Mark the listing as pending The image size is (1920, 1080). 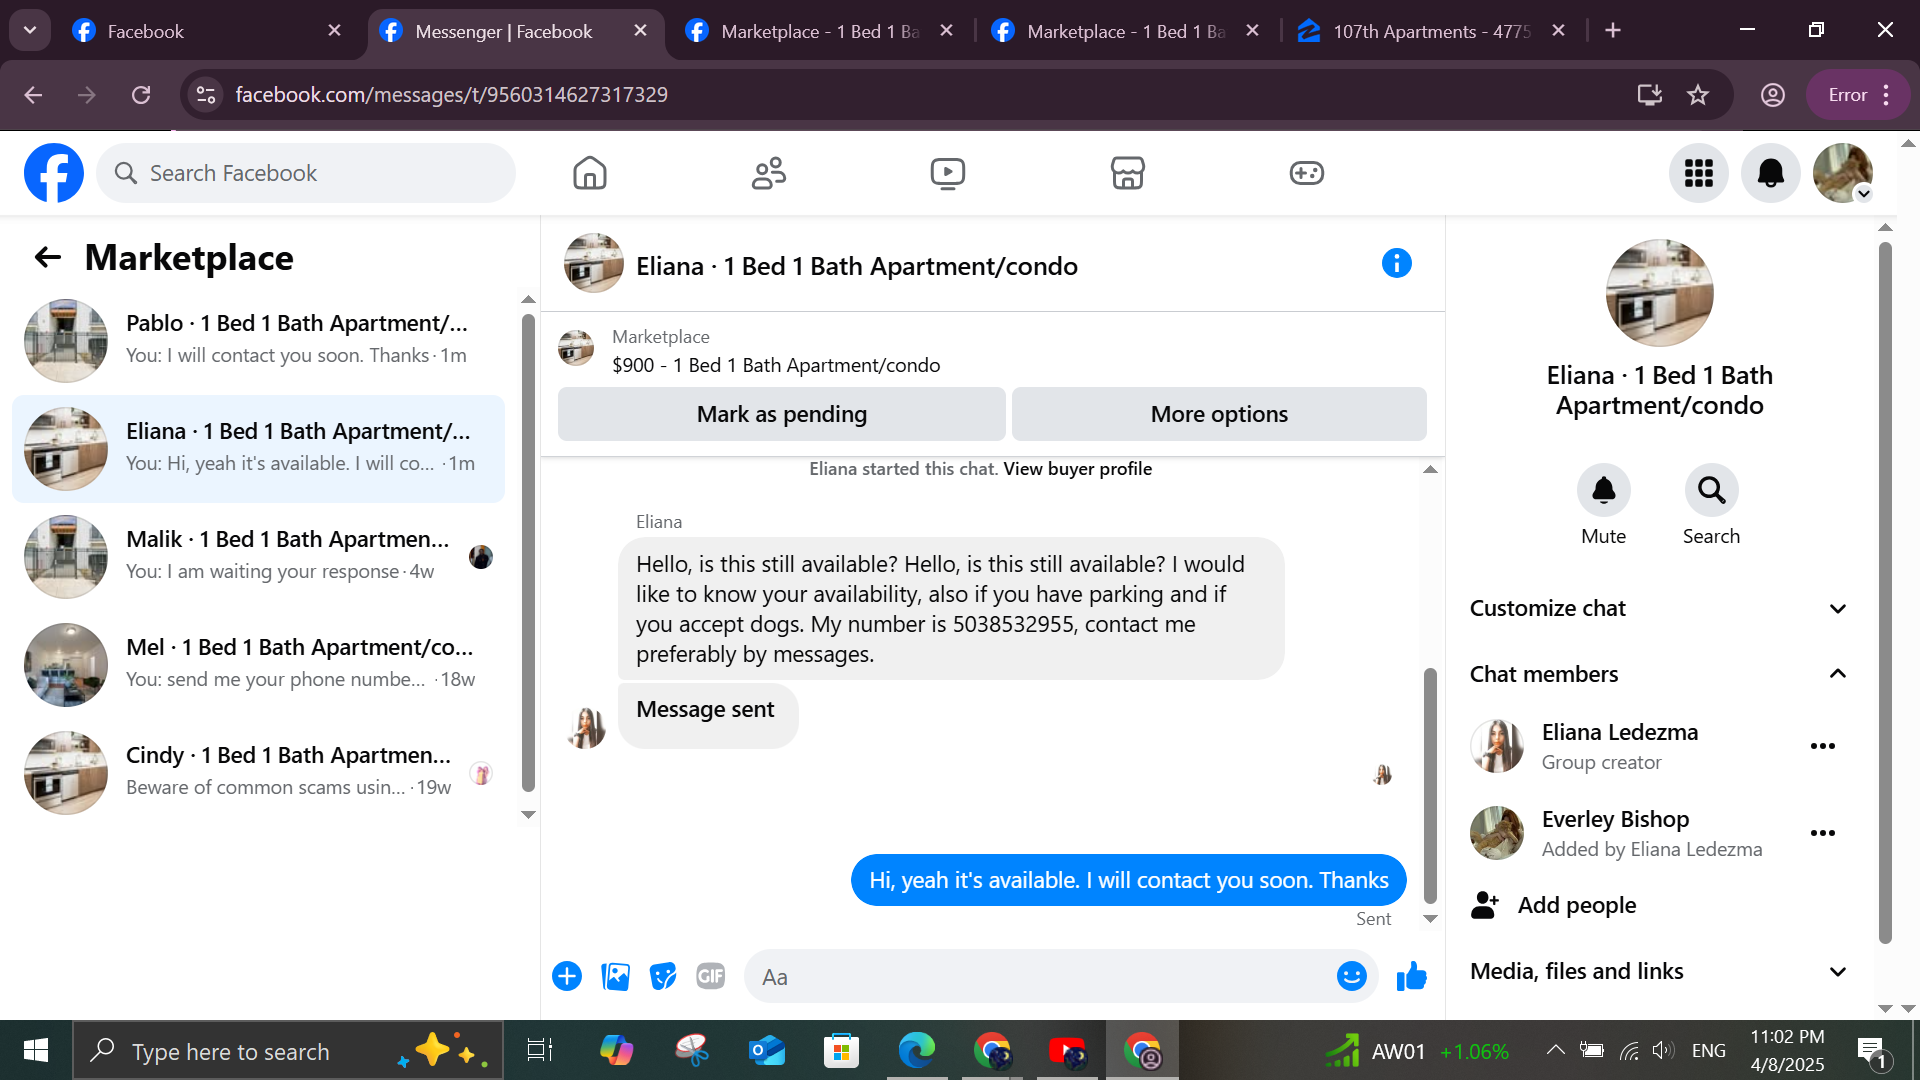point(781,414)
